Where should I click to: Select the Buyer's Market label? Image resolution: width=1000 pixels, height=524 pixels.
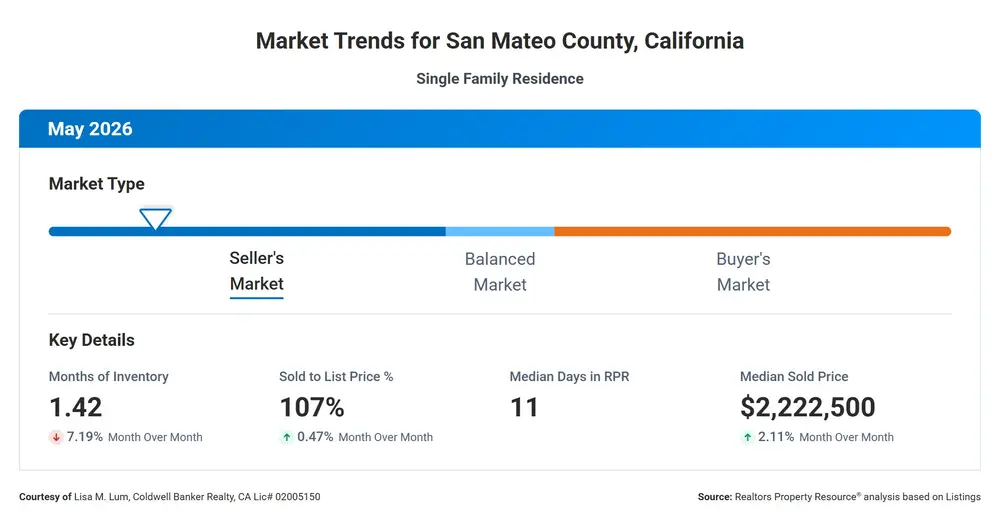coord(743,272)
